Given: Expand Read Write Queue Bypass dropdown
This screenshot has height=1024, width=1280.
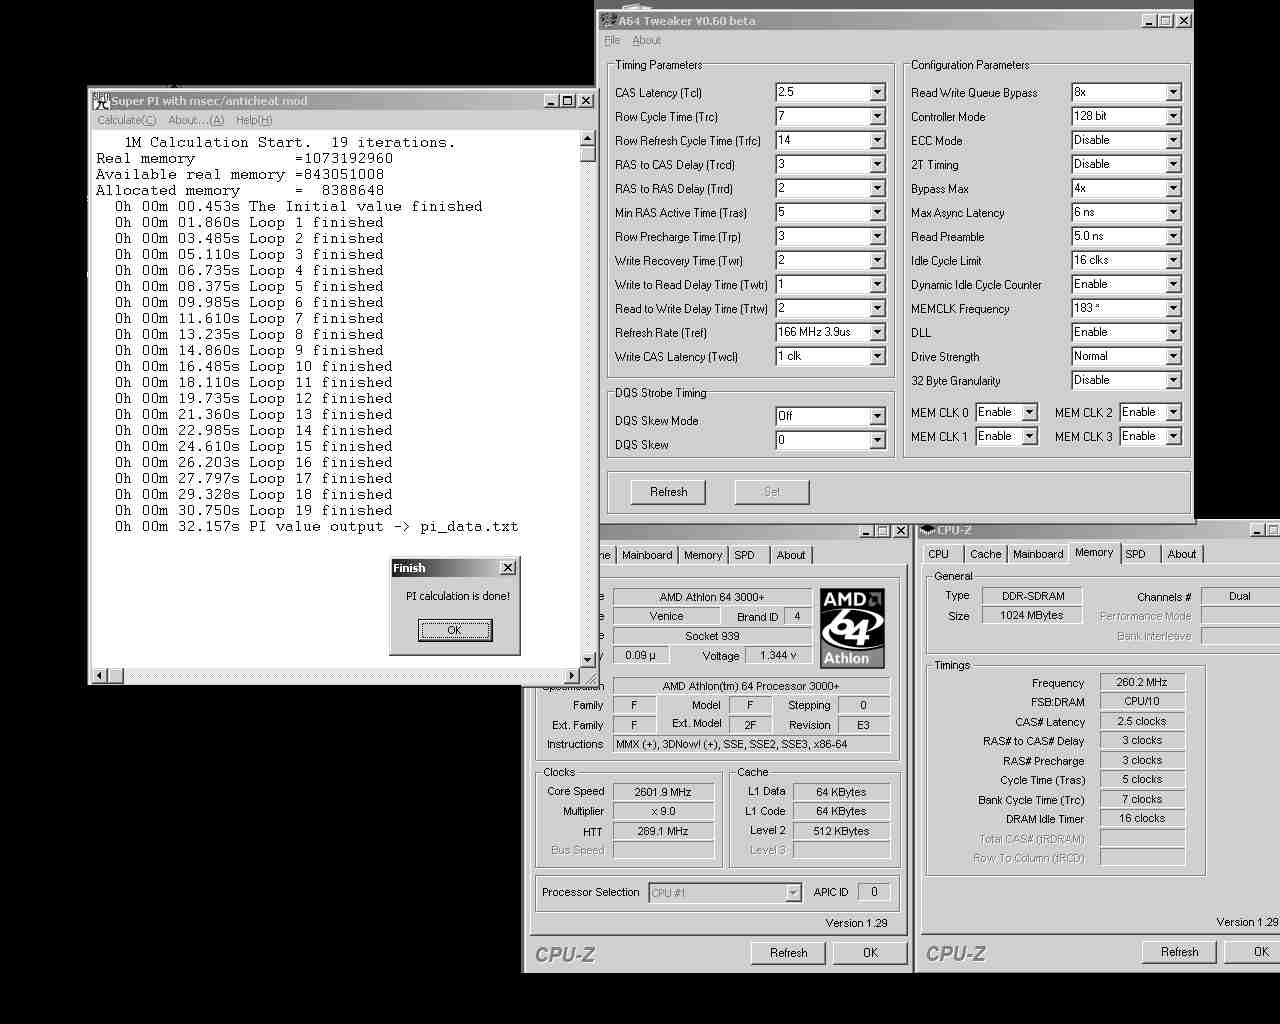Looking at the screenshot, I should click(x=1173, y=92).
